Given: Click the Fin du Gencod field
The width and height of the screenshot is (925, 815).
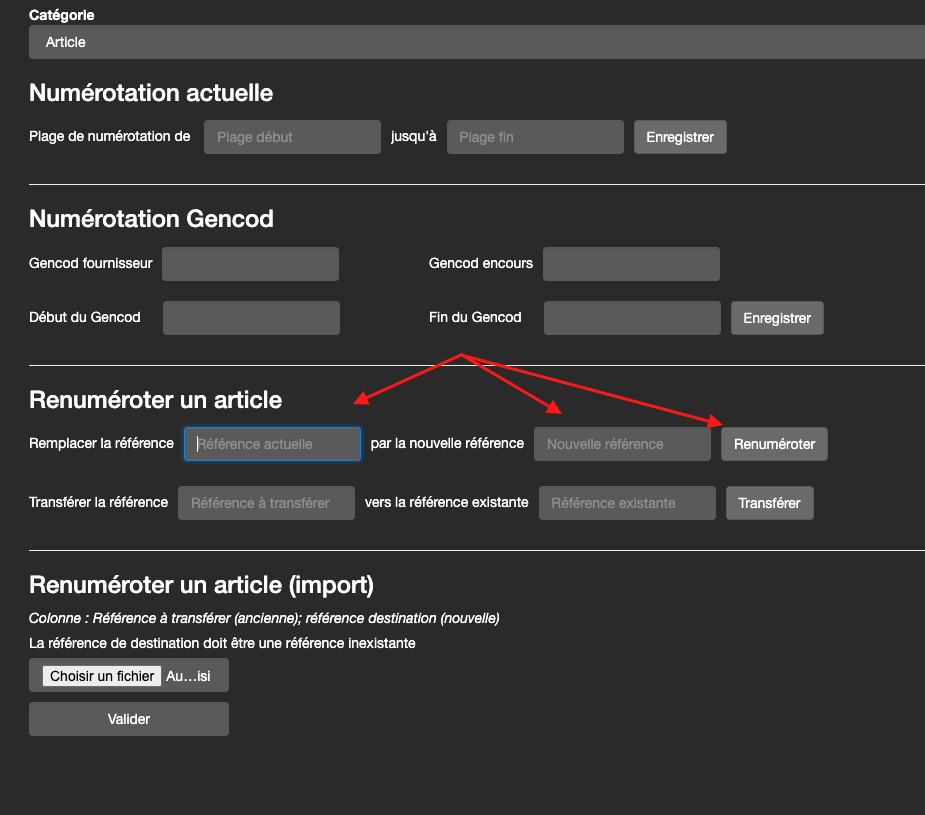Looking at the screenshot, I should tap(632, 318).
